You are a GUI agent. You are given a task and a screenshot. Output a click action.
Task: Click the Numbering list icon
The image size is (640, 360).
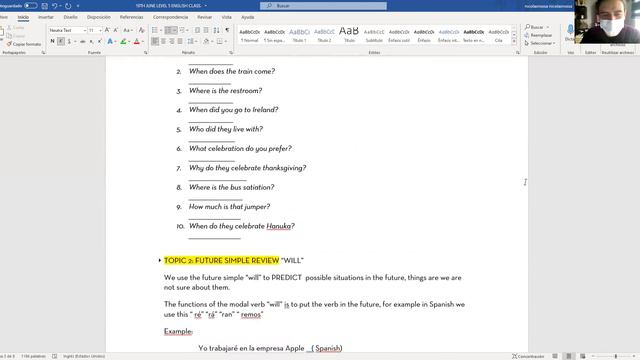coord(169,30)
